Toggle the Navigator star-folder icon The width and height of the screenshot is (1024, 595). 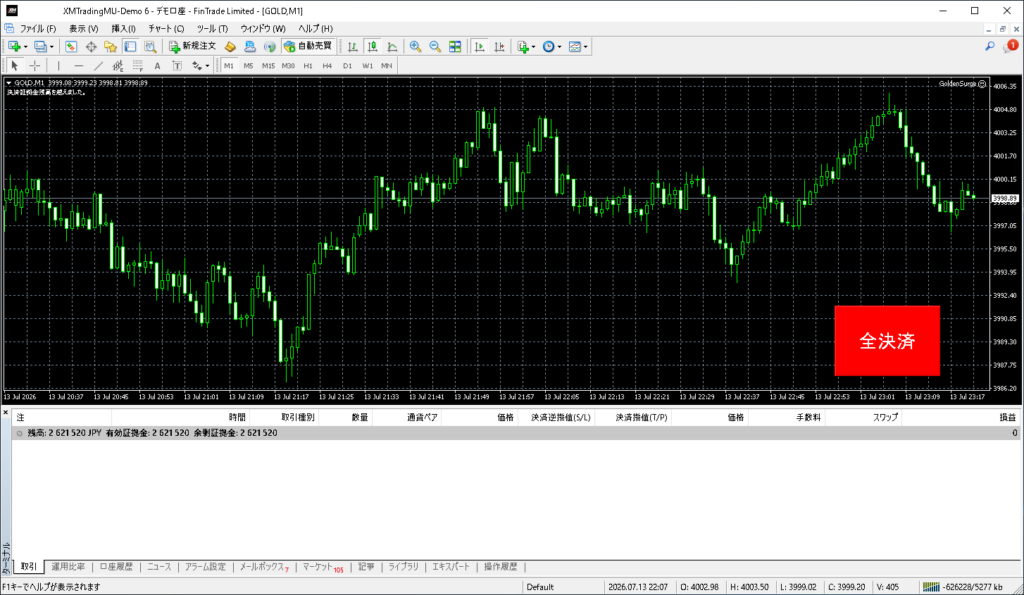[110, 46]
